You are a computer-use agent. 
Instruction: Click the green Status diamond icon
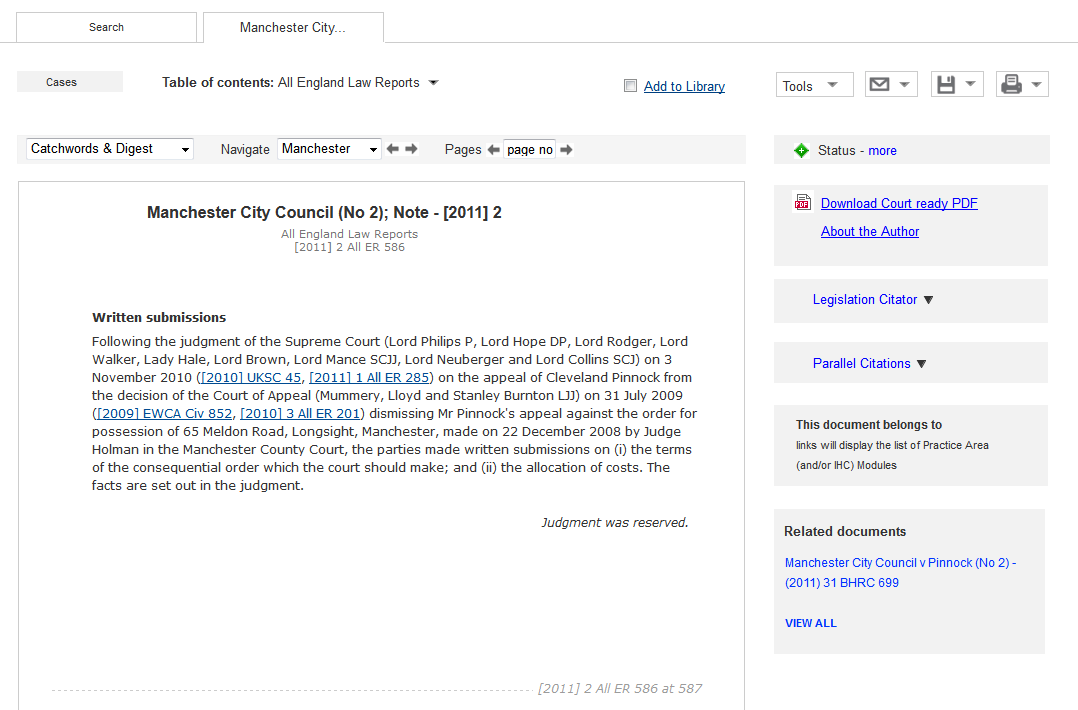801,151
